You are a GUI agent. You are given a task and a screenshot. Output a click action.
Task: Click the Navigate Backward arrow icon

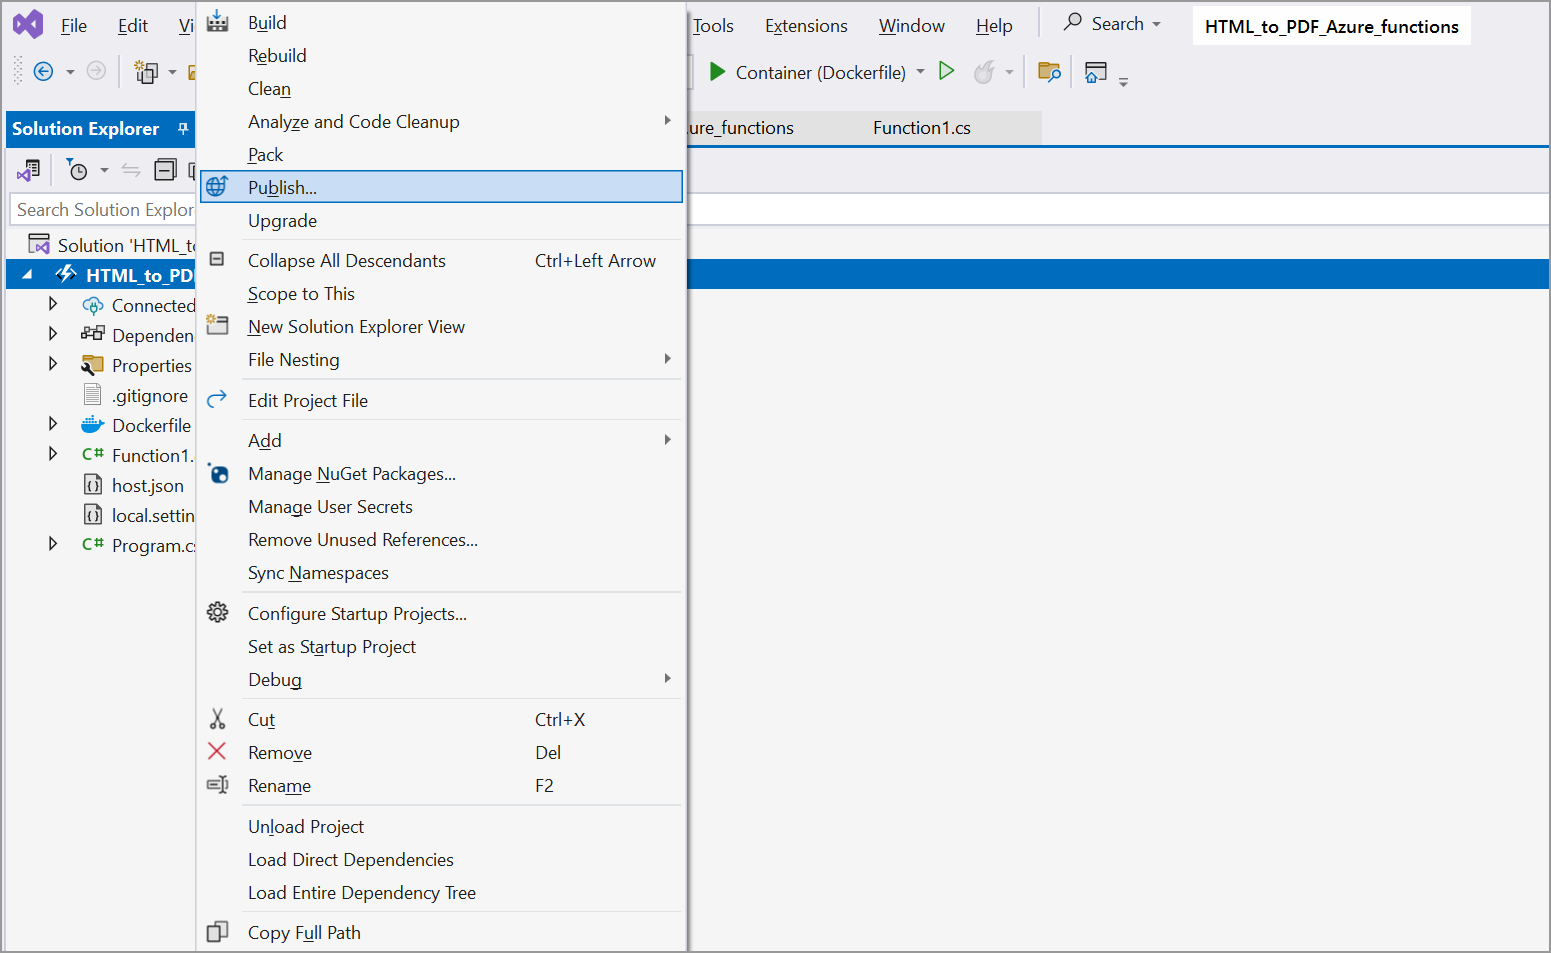tap(43, 71)
